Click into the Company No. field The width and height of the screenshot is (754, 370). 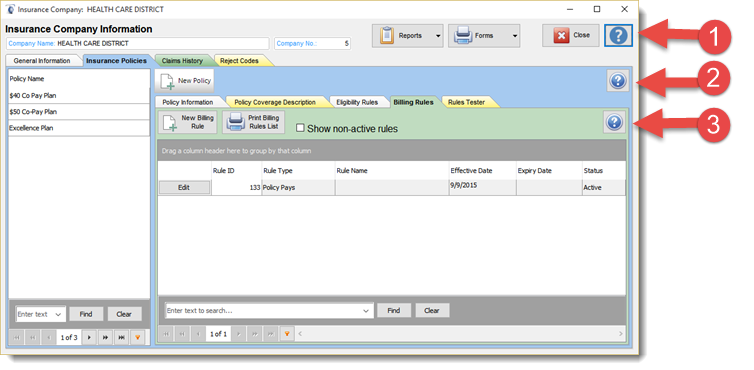pyautogui.click(x=313, y=43)
